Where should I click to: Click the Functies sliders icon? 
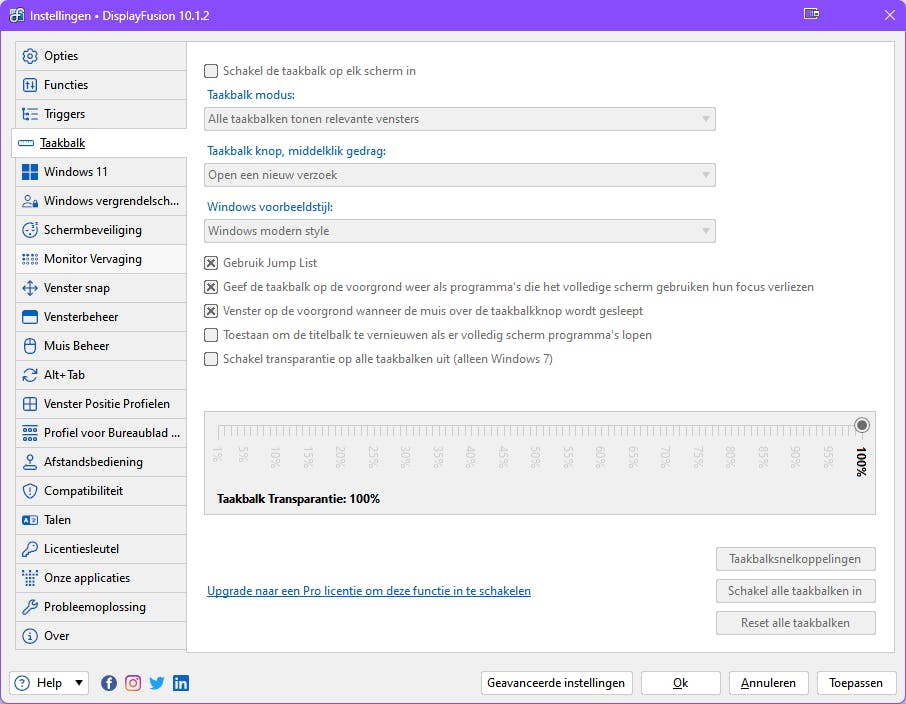[29, 85]
